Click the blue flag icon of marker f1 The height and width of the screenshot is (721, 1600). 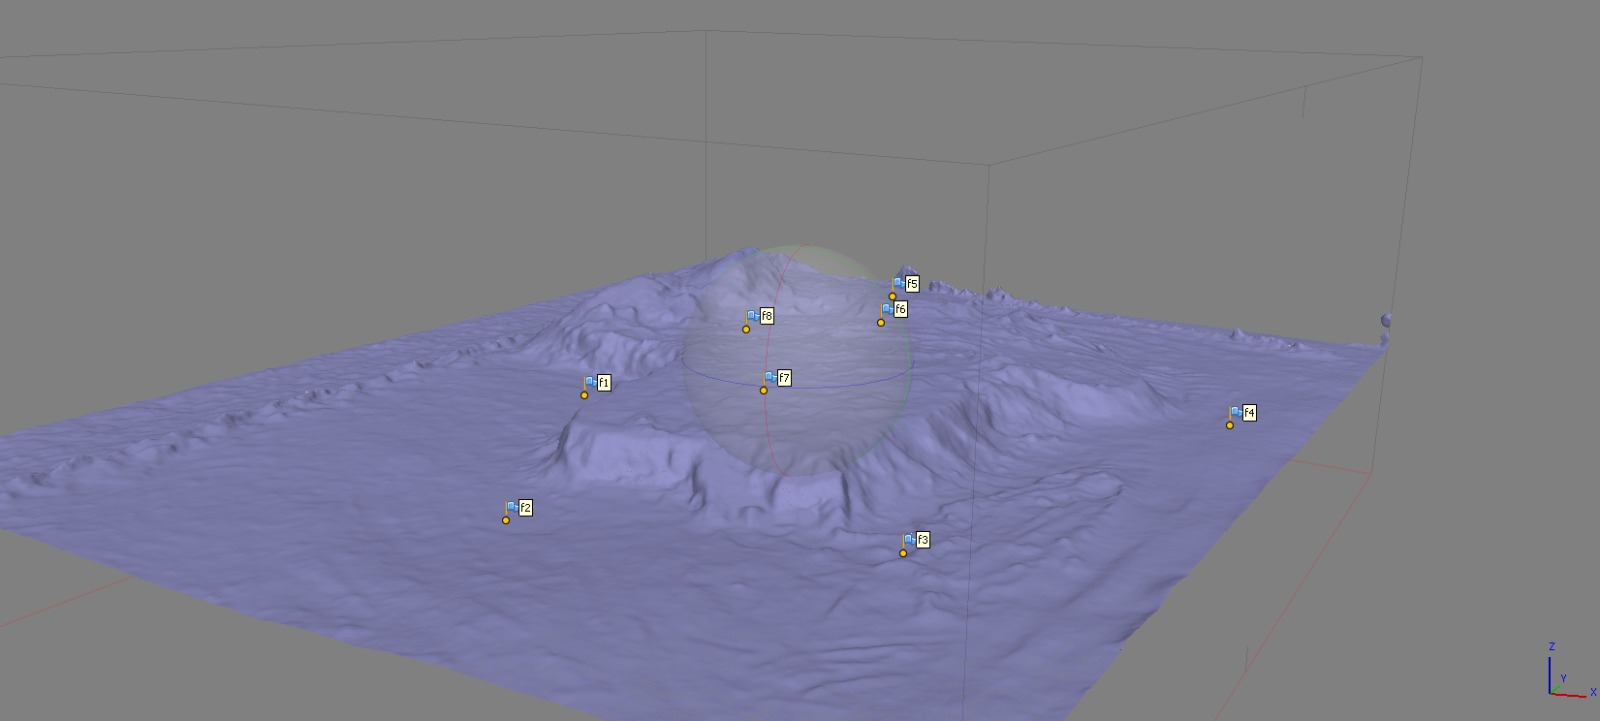[x=591, y=382]
